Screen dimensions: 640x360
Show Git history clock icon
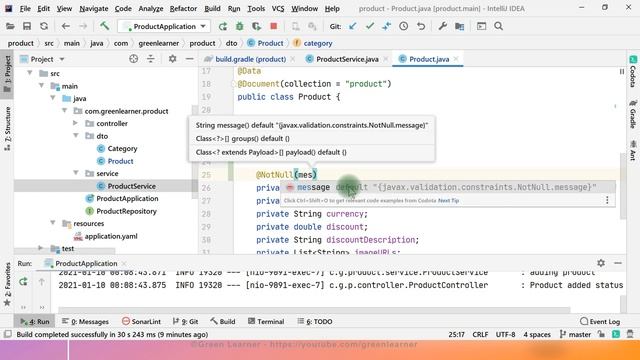pyautogui.click(x=404, y=27)
